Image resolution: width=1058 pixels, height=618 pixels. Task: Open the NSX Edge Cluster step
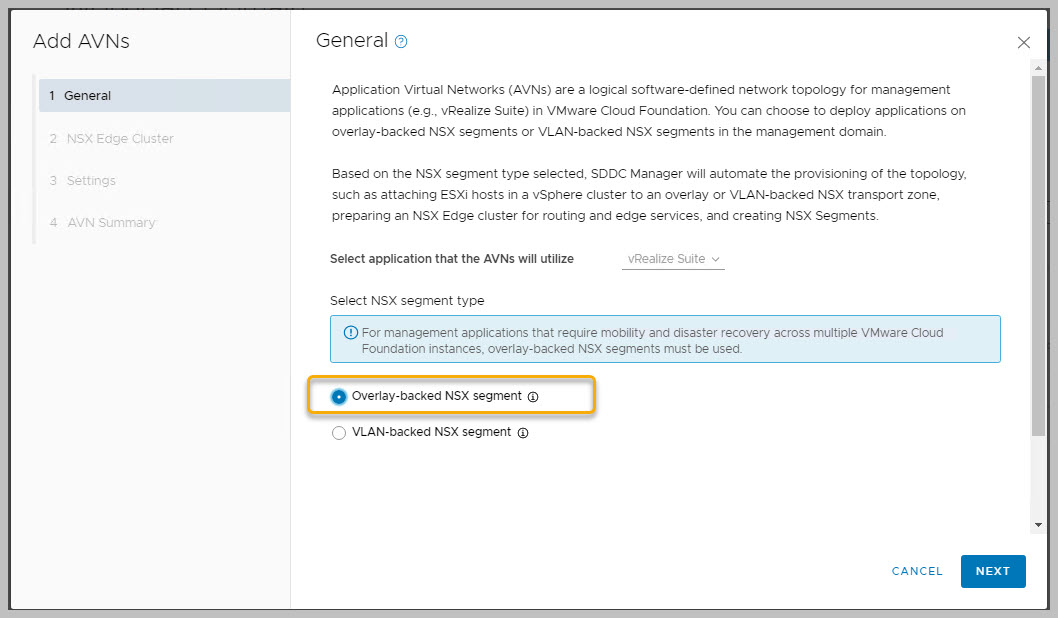[x=120, y=138]
